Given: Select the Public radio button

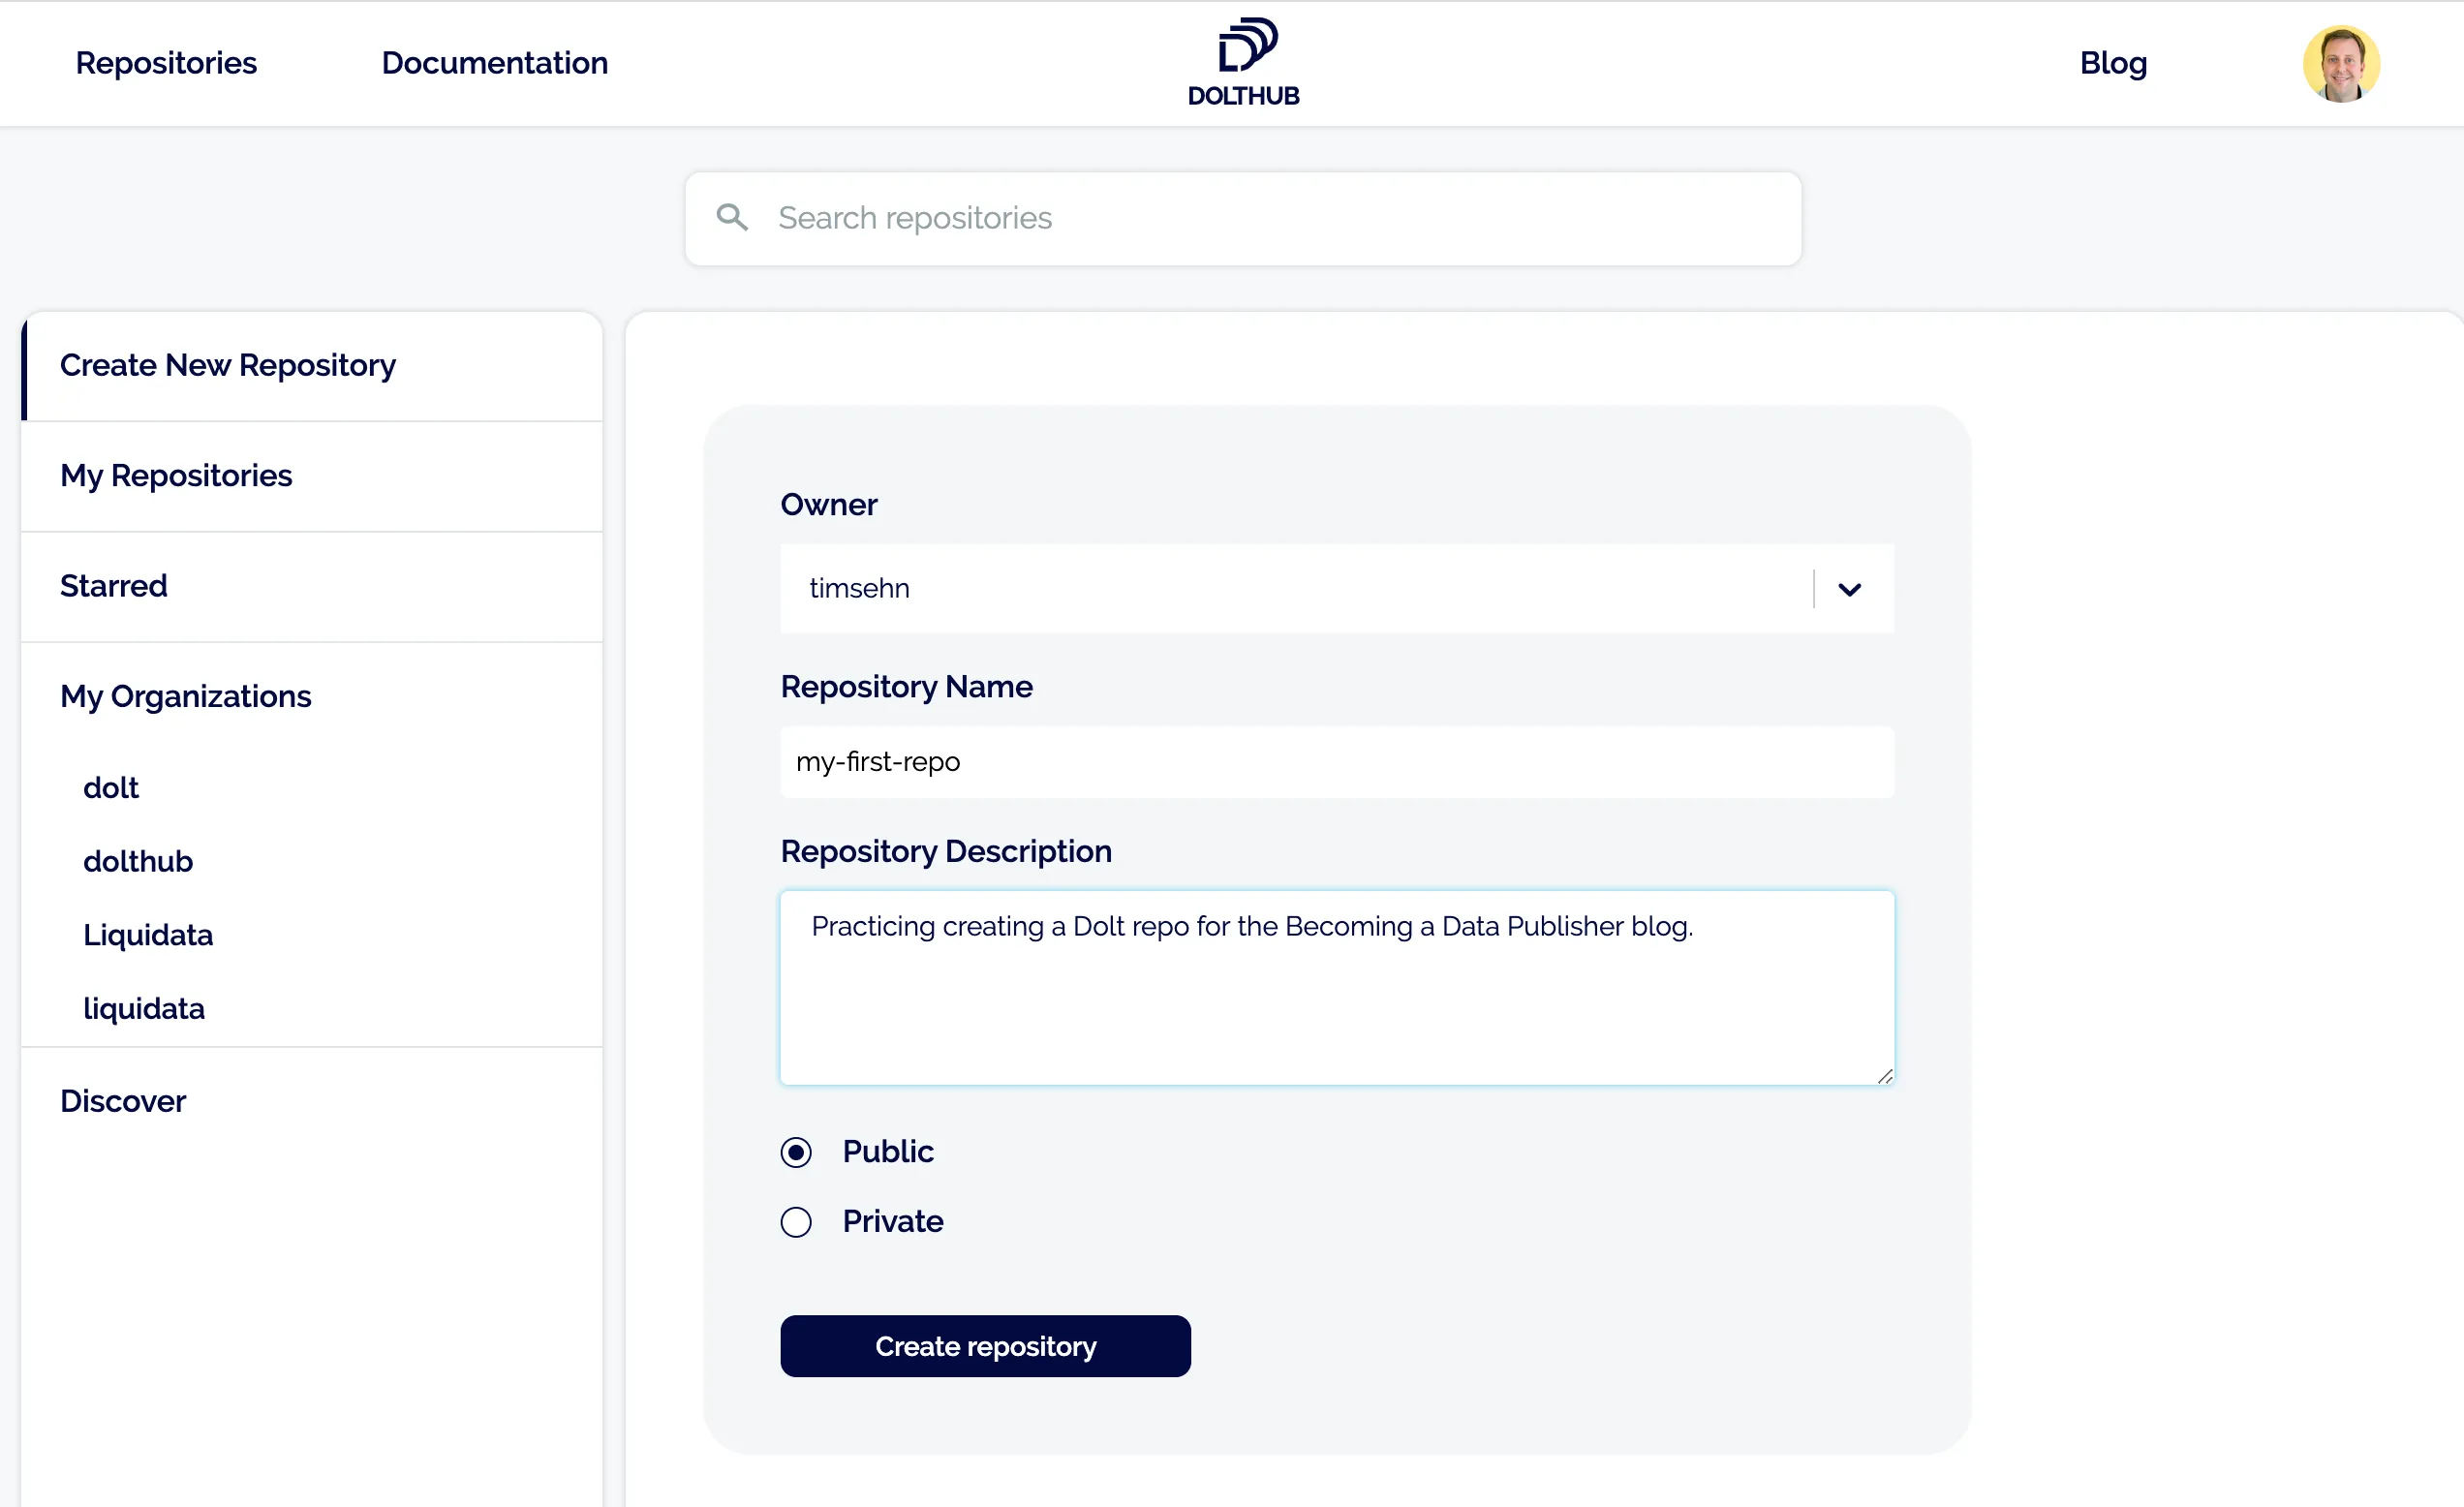Looking at the screenshot, I should tap(795, 1152).
